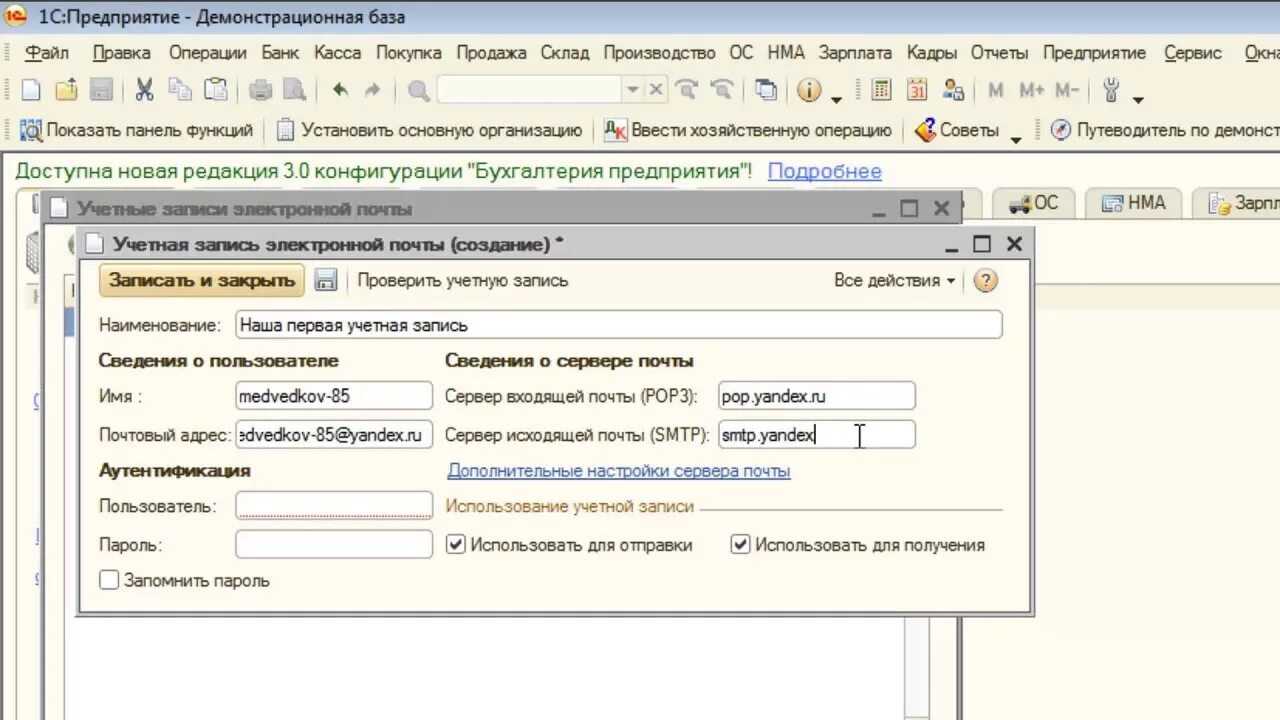
Task: Expand dropdown arrow beside Tools wrench icon
Action: 1138,99
